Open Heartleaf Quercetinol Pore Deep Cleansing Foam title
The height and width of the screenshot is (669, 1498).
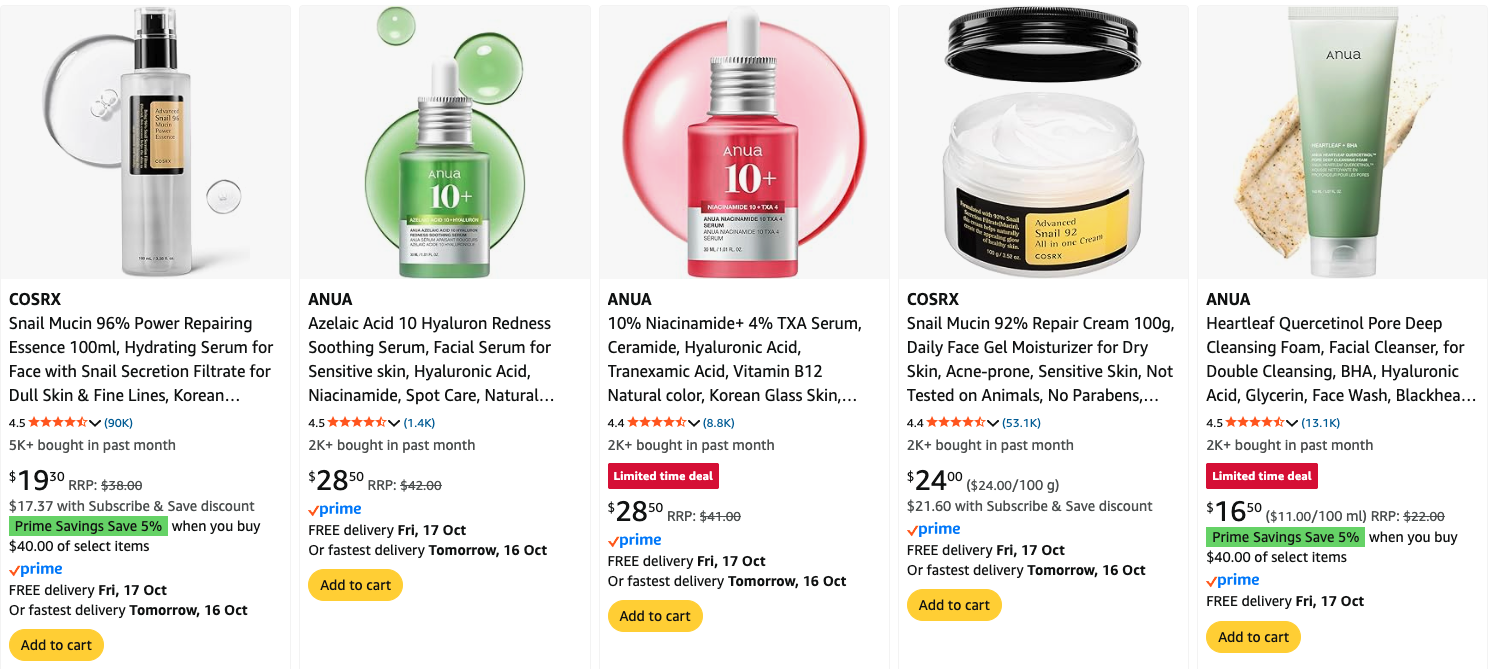[1341, 359]
